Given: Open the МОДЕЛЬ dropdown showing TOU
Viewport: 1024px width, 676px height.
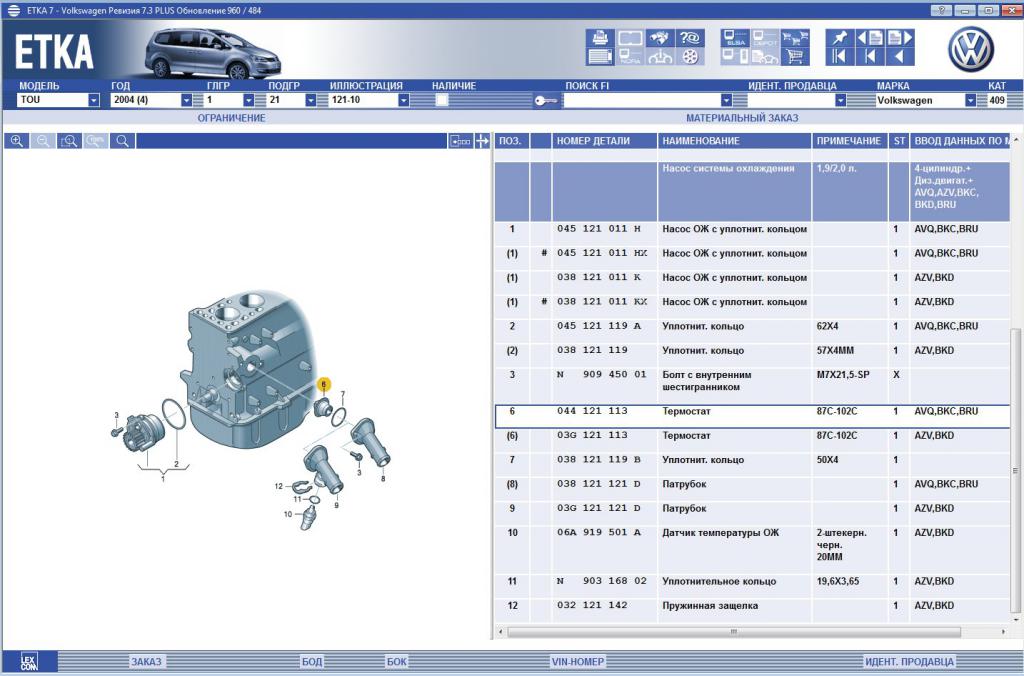Looking at the screenshot, I should tap(58, 100).
